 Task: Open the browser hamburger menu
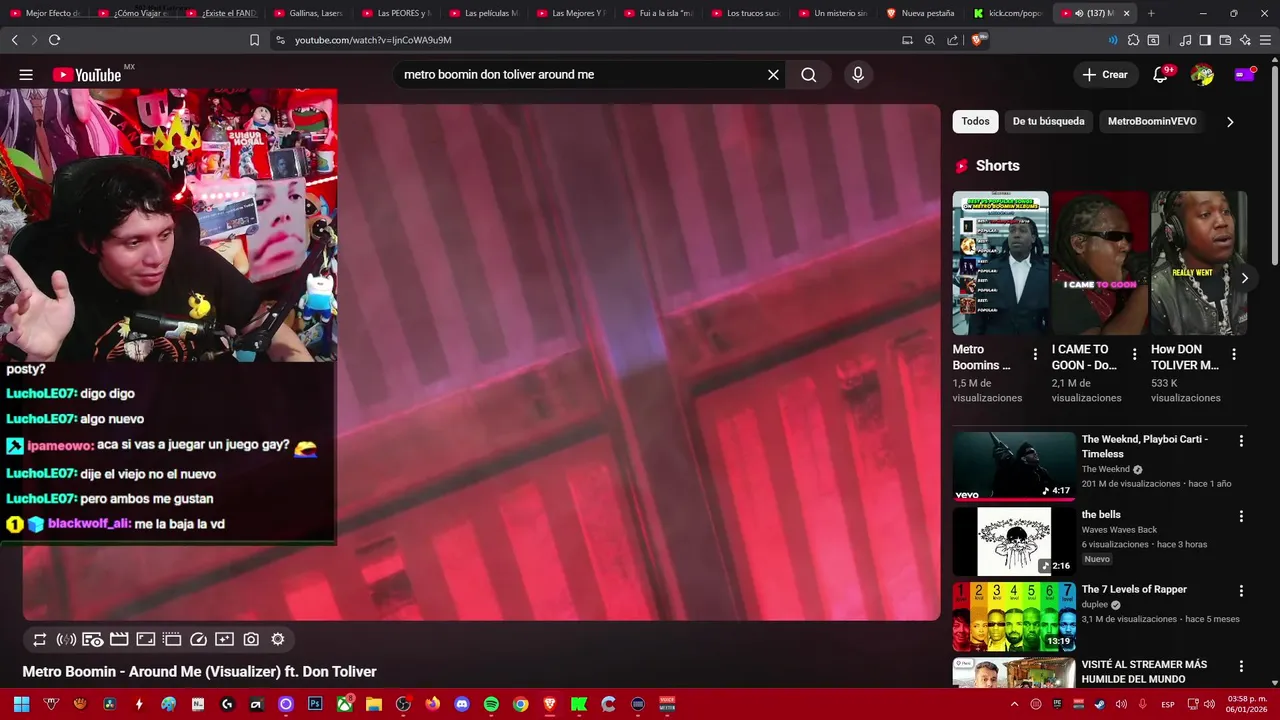[1265, 40]
